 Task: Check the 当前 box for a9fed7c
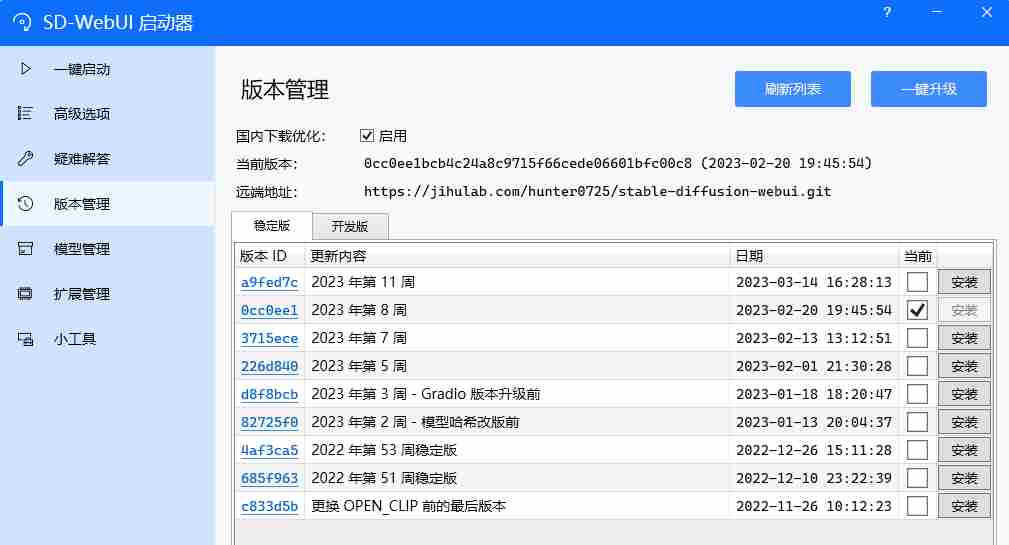tap(917, 282)
